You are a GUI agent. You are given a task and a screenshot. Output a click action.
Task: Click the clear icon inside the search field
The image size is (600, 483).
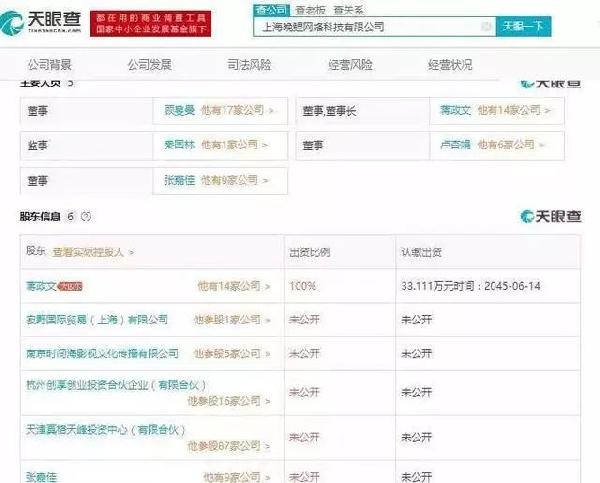(x=486, y=26)
